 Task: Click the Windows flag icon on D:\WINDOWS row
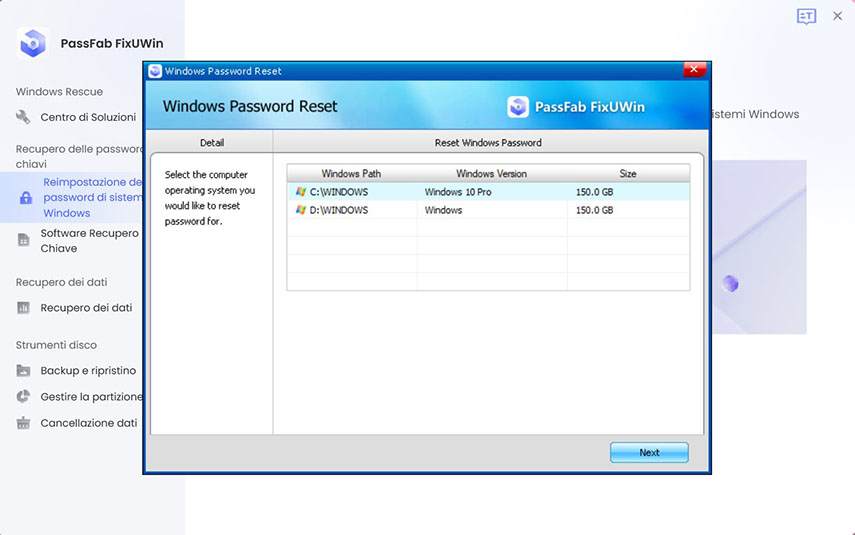(300, 209)
